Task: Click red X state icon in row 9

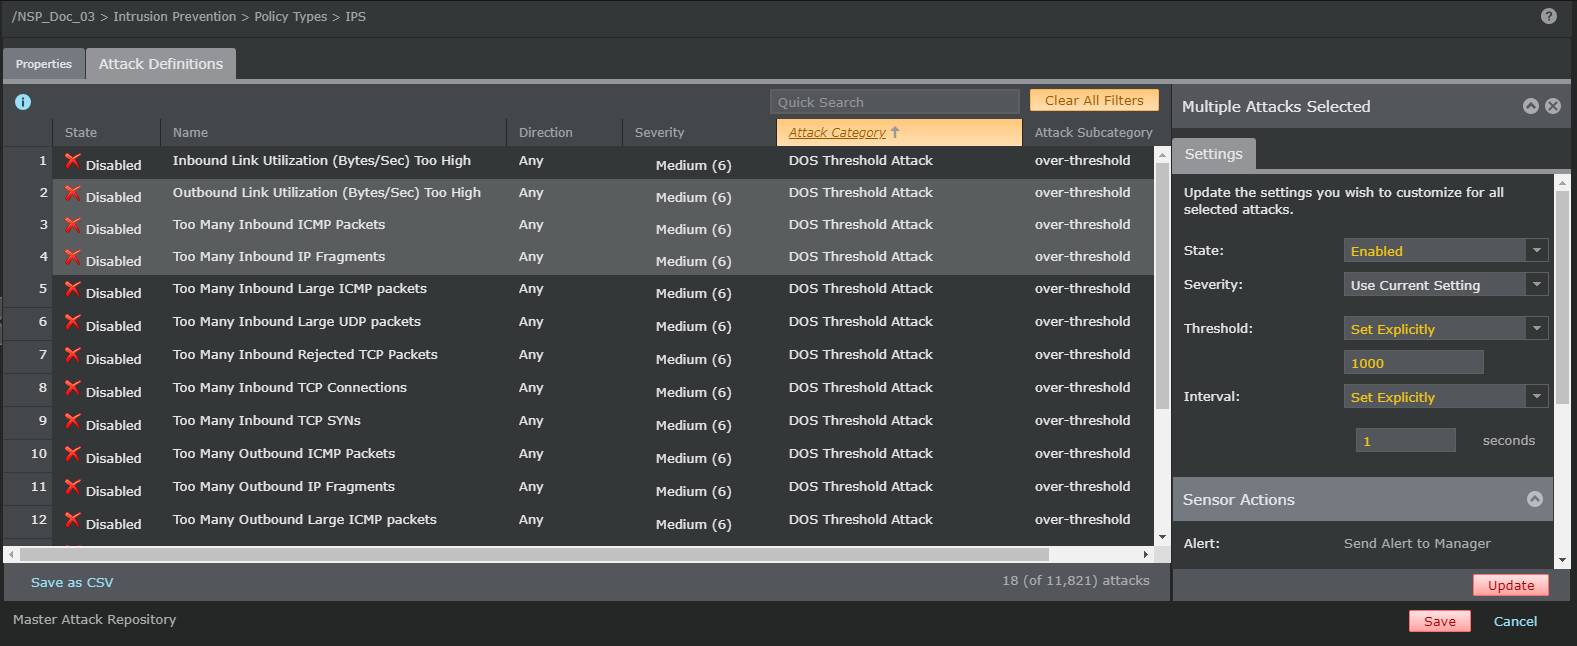Action: click(x=73, y=421)
